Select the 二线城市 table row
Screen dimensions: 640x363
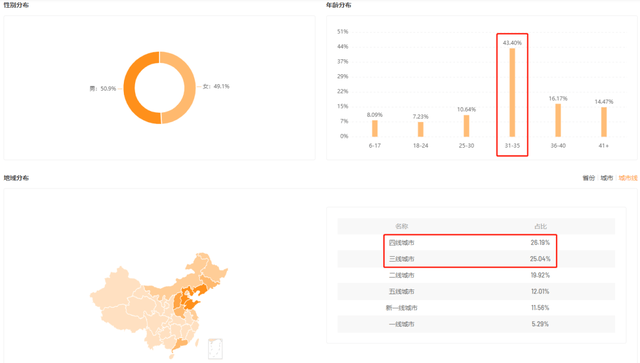click(x=476, y=275)
